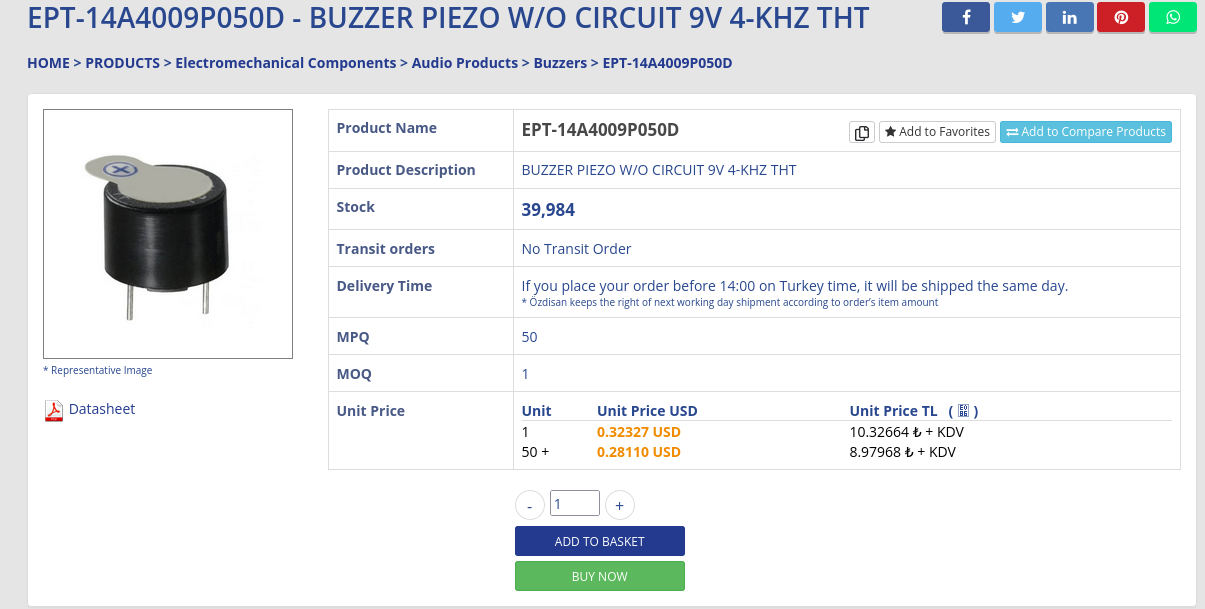Image resolution: width=1205 pixels, height=609 pixels.
Task: Share product on Twitter
Action: 1018,17
